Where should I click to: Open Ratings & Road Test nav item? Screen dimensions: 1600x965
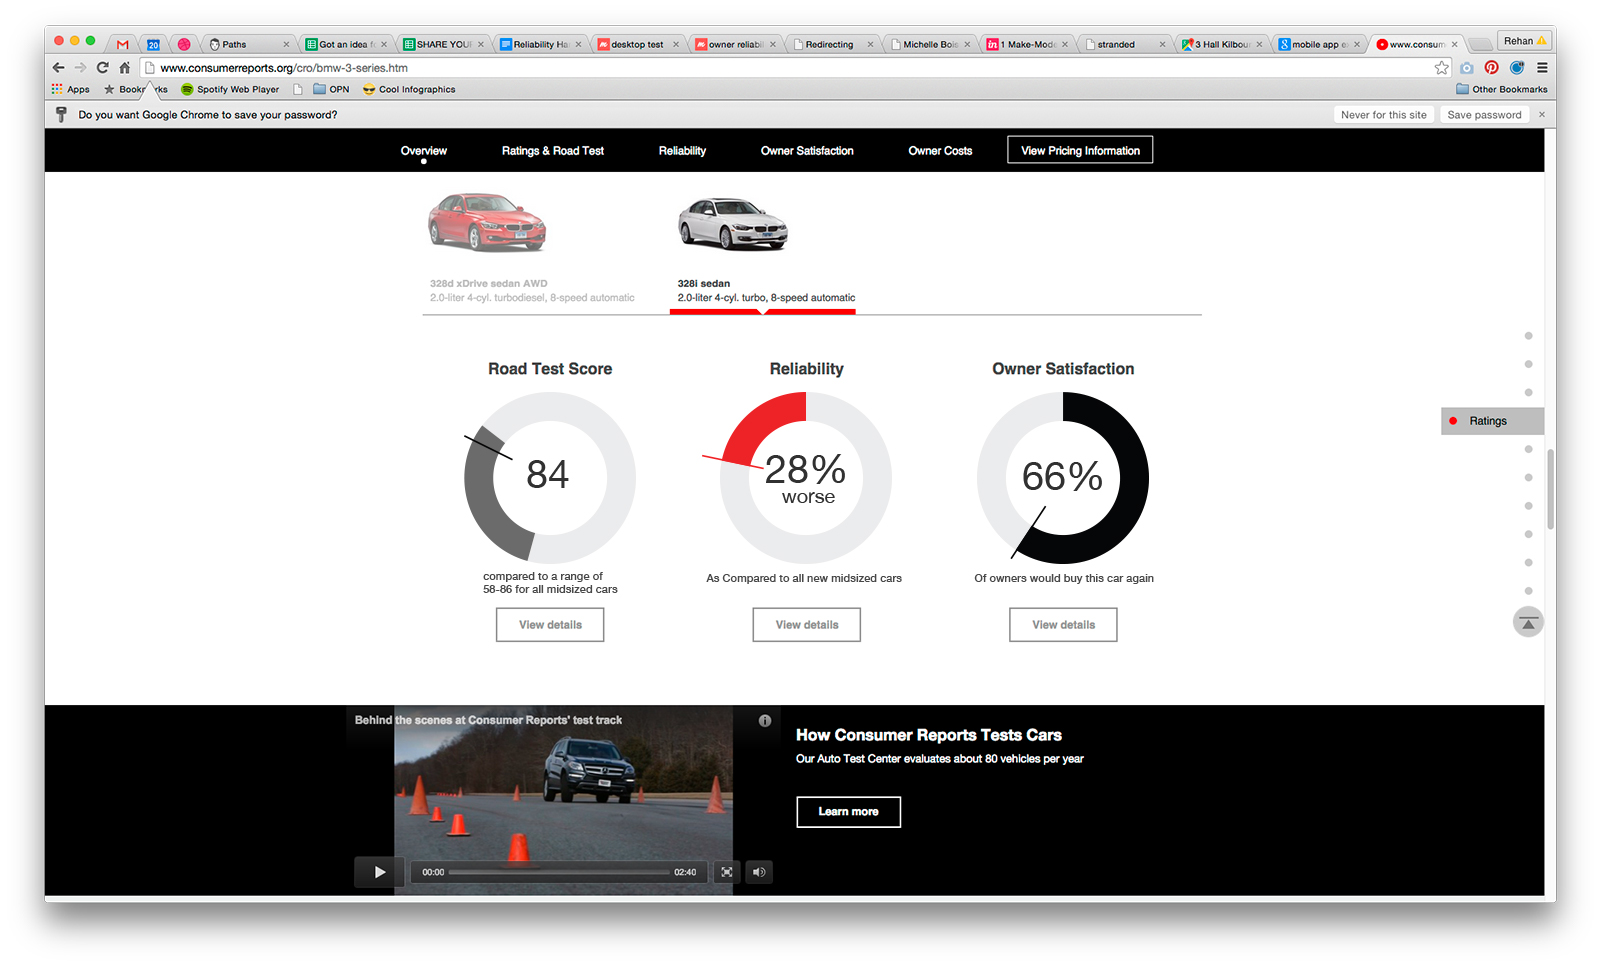(553, 151)
